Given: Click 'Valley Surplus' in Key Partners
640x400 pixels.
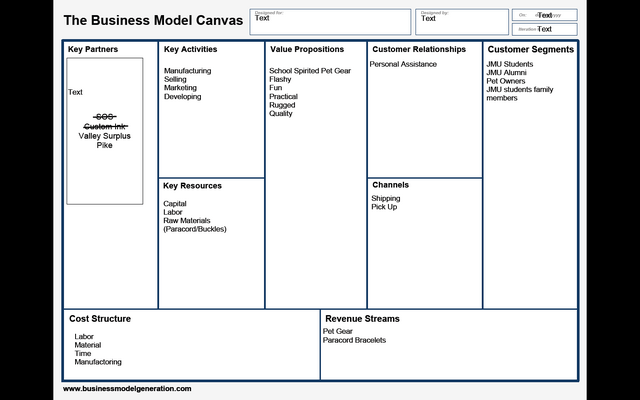Looking at the screenshot, I should pos(104,136).
